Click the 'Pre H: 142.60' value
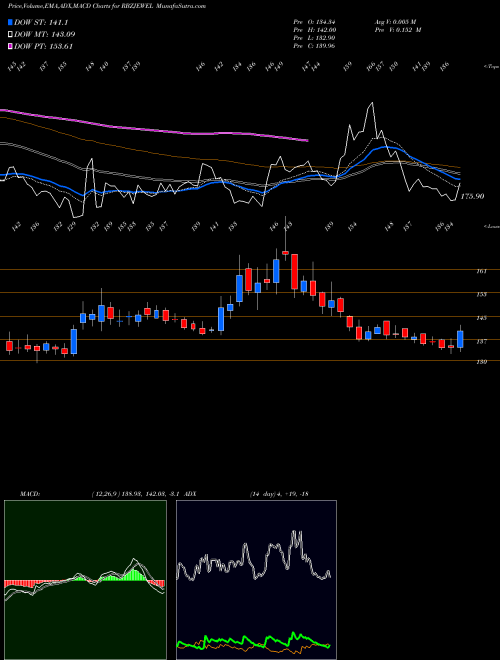Image resolution: width=500 pixels, height=660 pixels. (x=314, y=30)
